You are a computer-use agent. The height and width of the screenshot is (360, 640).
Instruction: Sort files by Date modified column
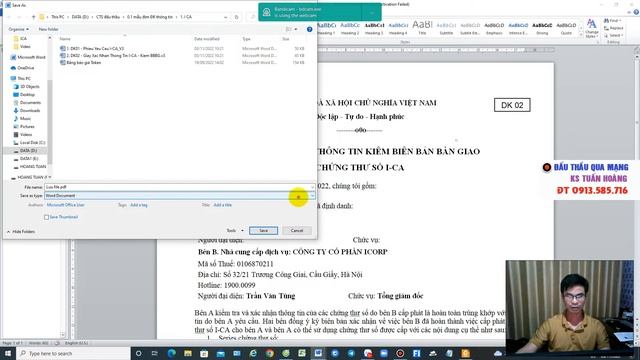[207, 39]
